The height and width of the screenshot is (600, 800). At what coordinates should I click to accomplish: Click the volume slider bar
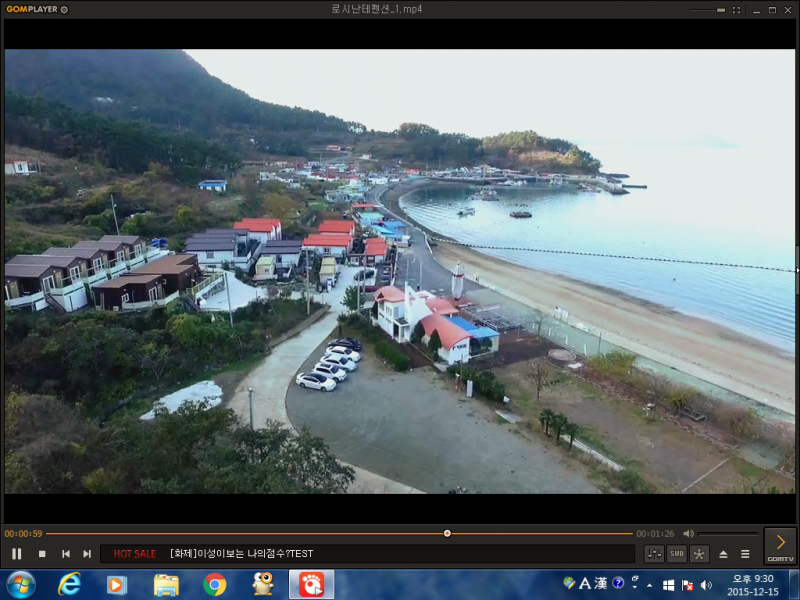tap(728, 534)
